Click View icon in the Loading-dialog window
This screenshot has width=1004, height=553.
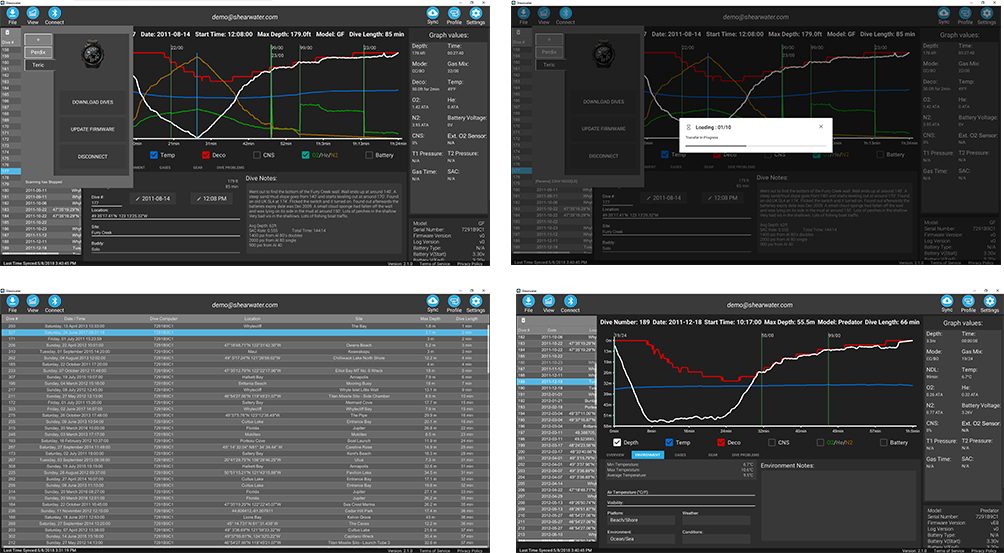544,12
